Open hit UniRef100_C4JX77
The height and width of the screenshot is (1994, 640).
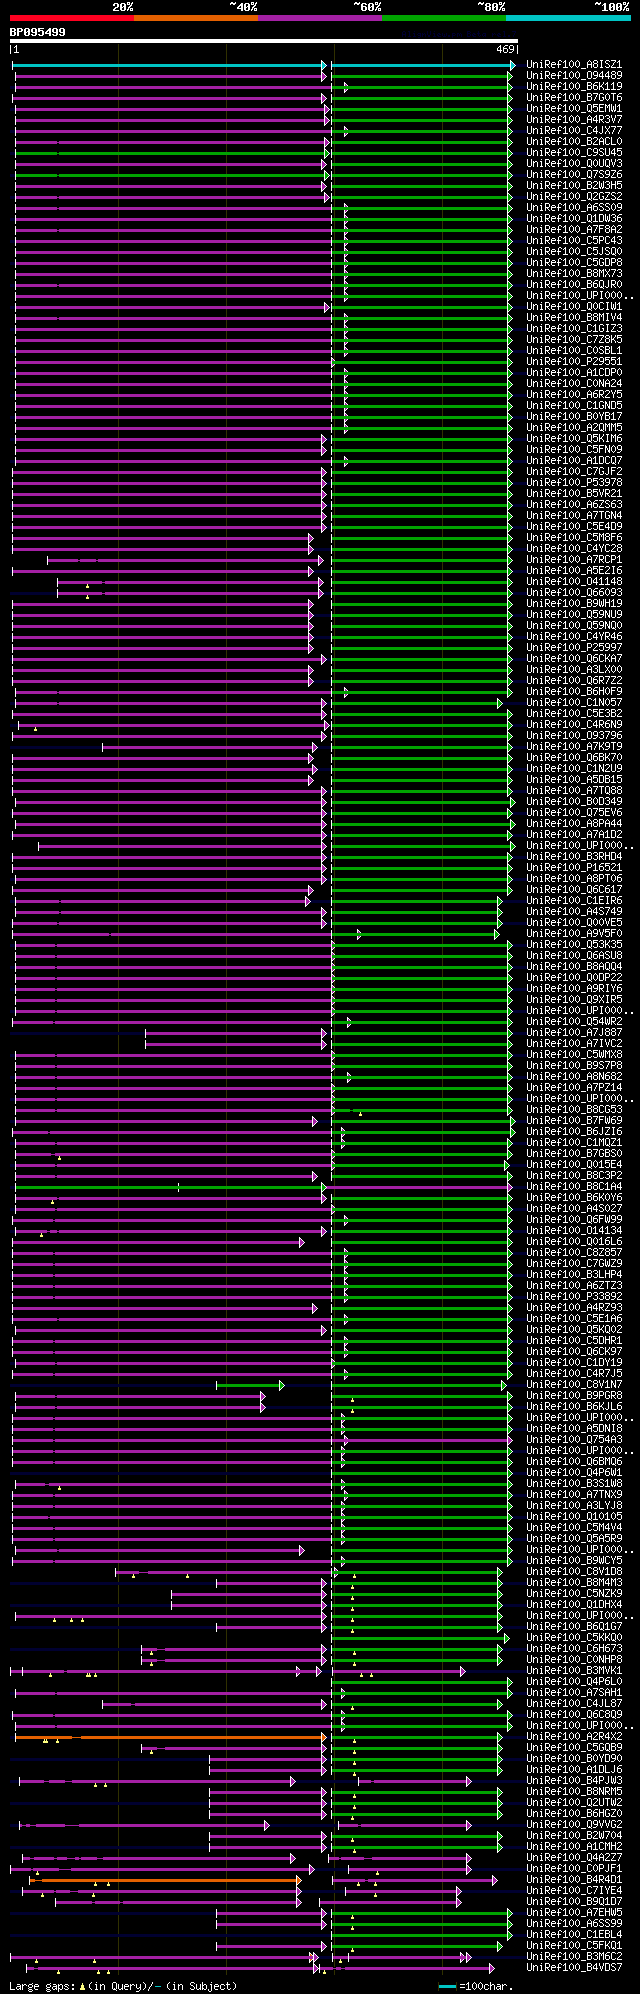574,130
